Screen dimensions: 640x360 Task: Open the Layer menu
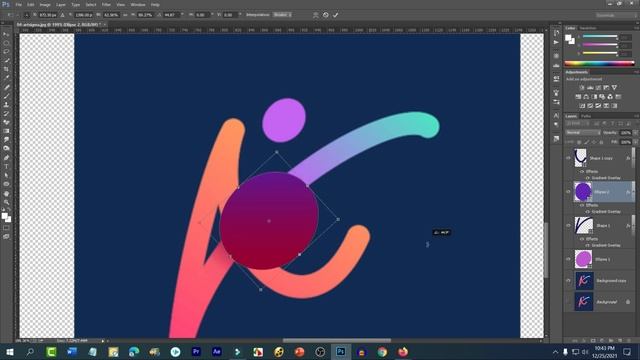(x=61, y=4)
